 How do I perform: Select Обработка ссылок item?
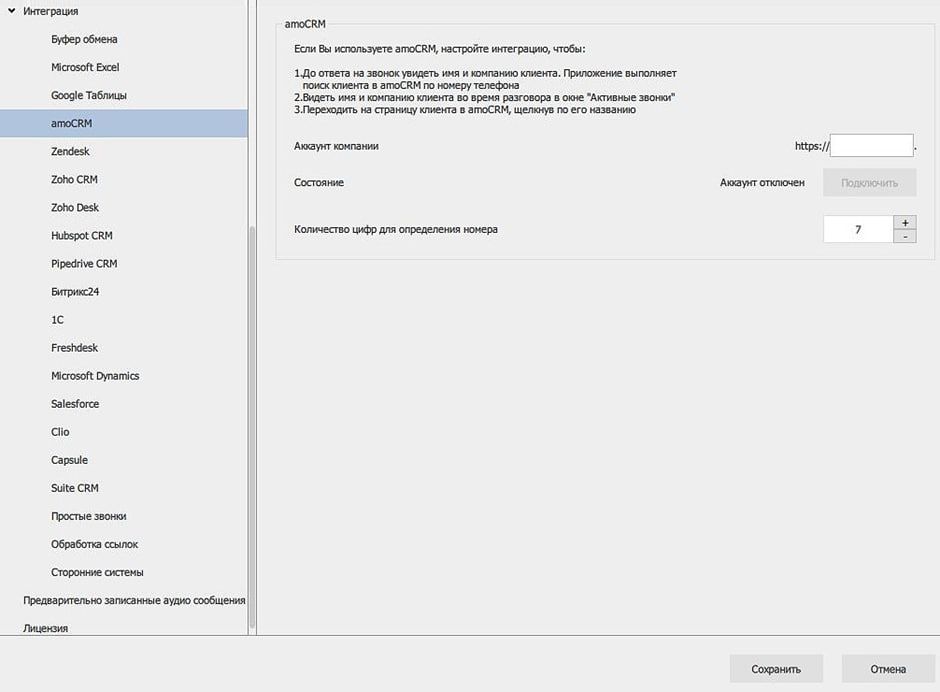[94, 544]
